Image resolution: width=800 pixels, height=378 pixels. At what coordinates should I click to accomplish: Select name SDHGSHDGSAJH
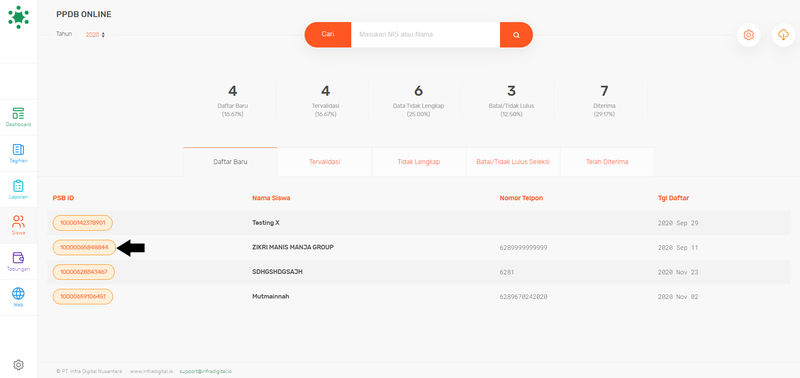coord(277,272)
